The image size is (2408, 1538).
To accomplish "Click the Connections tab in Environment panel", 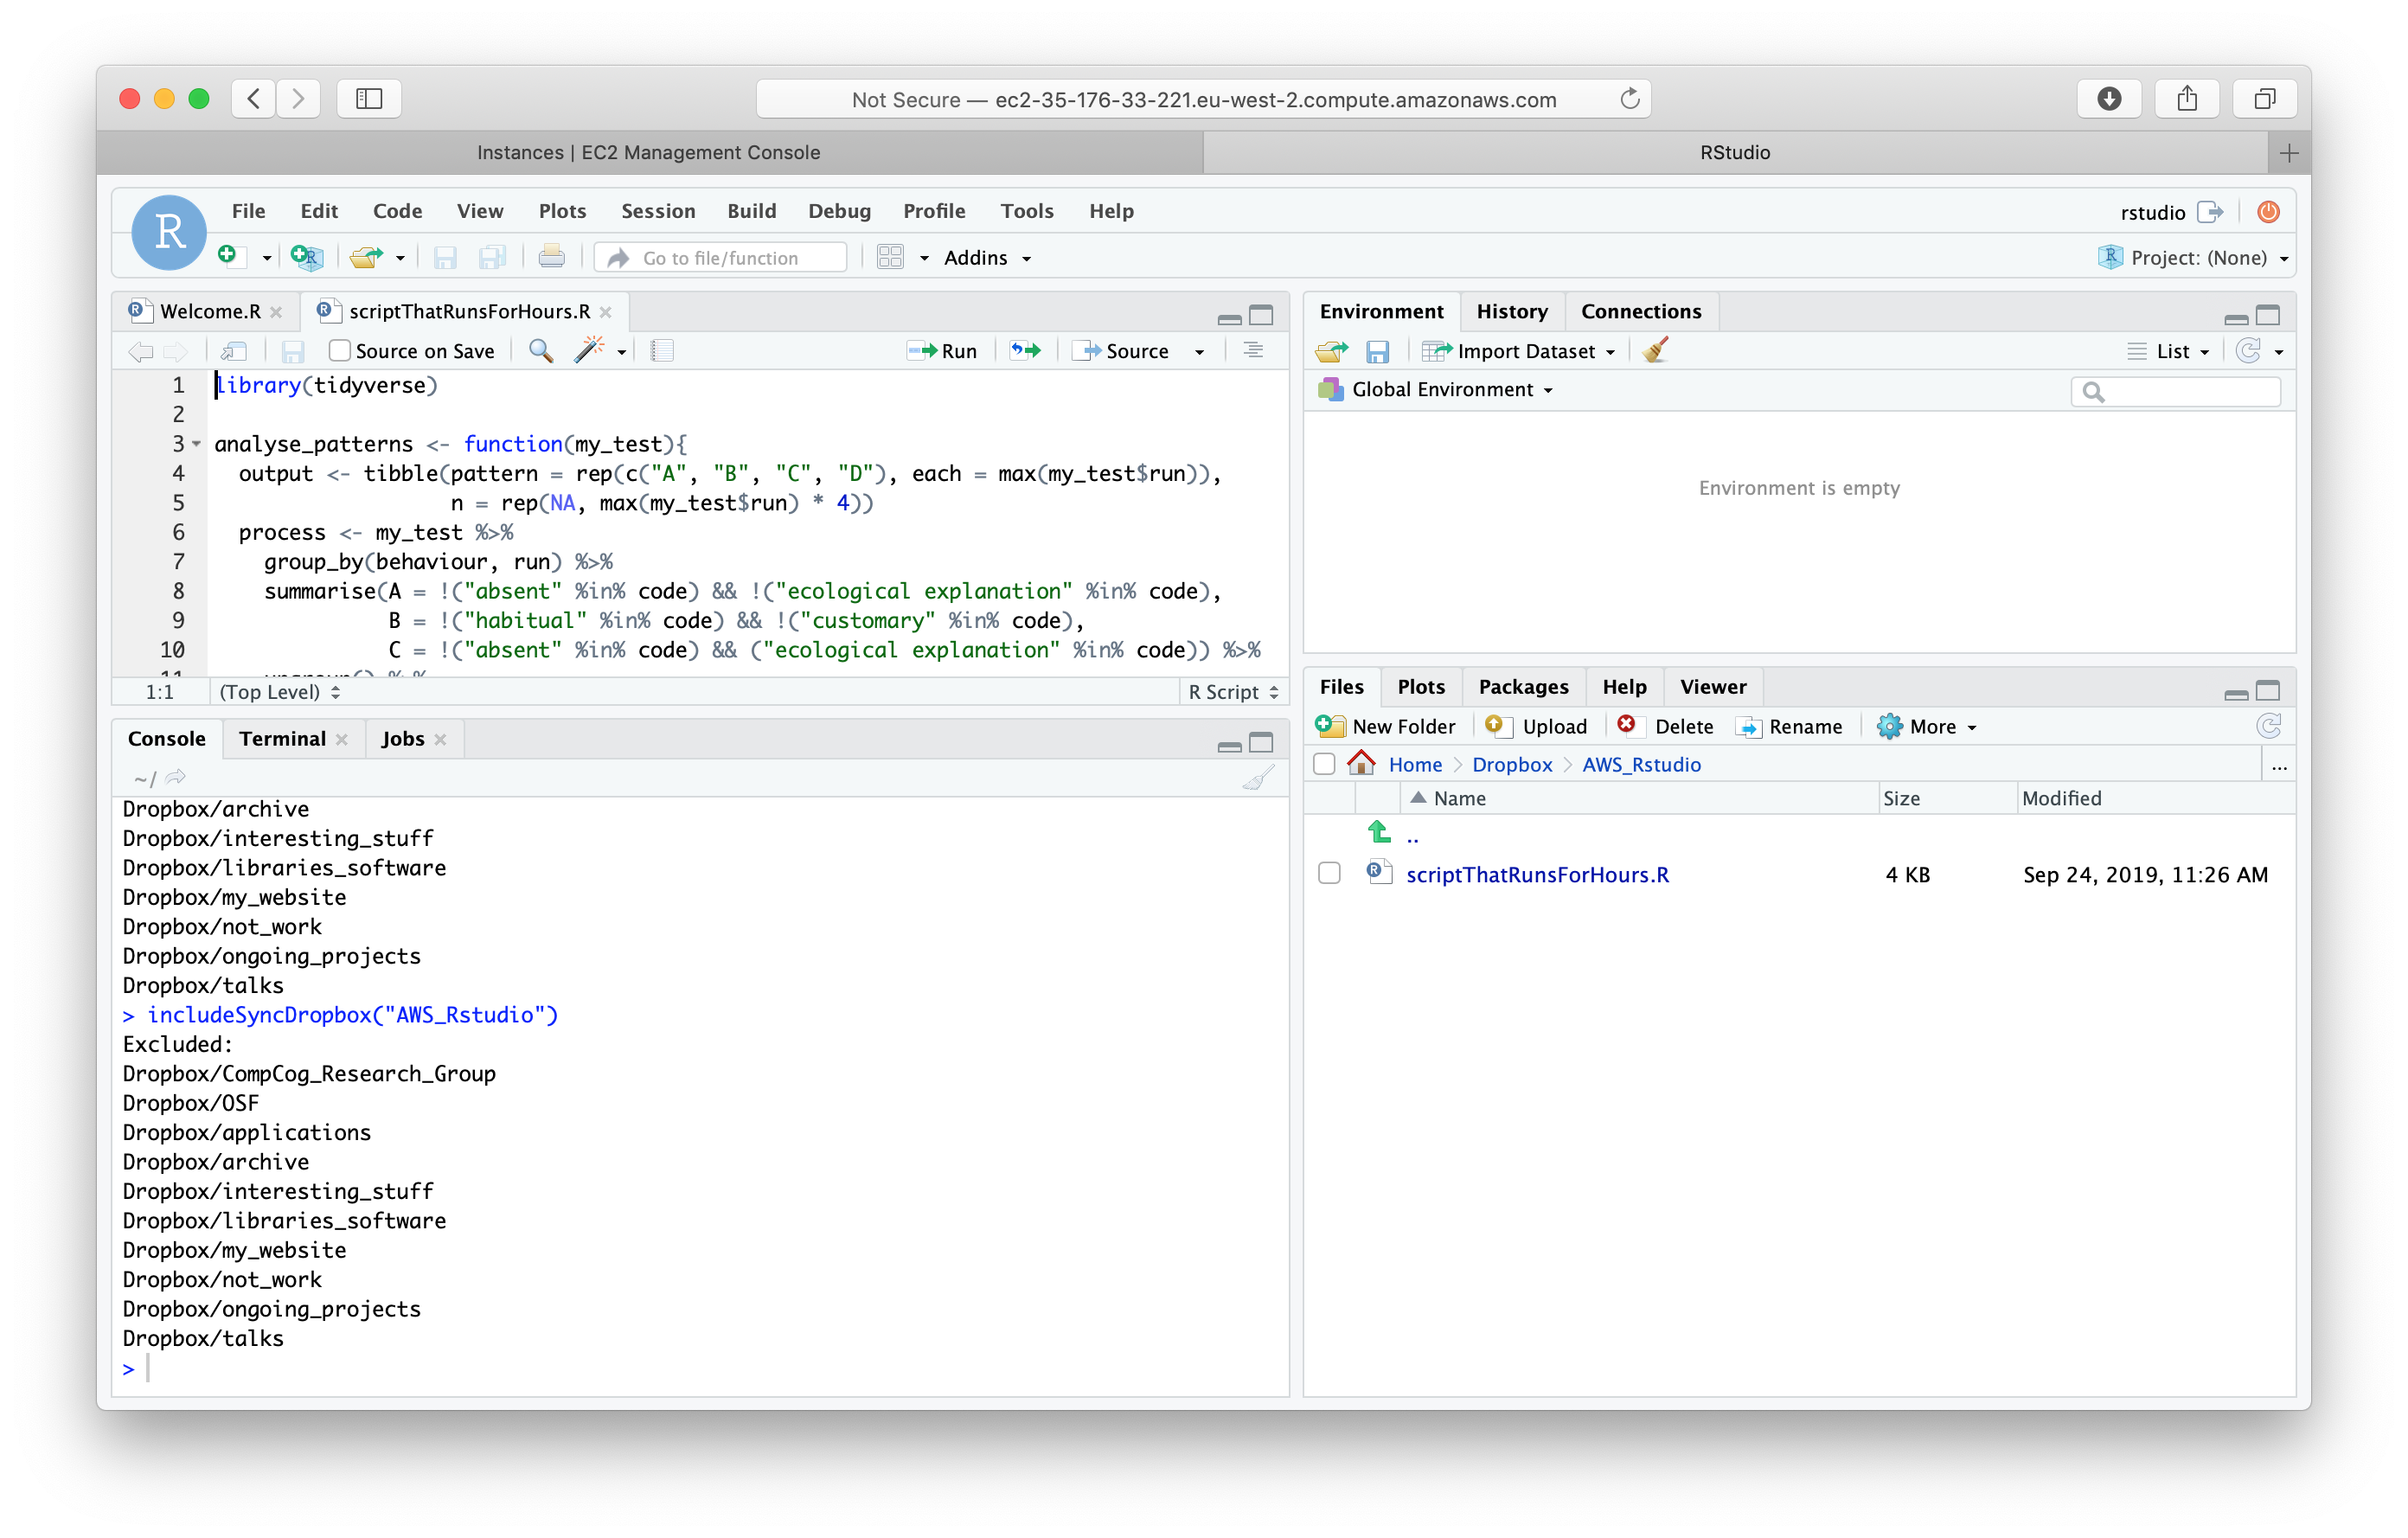I will [1637, 311].
